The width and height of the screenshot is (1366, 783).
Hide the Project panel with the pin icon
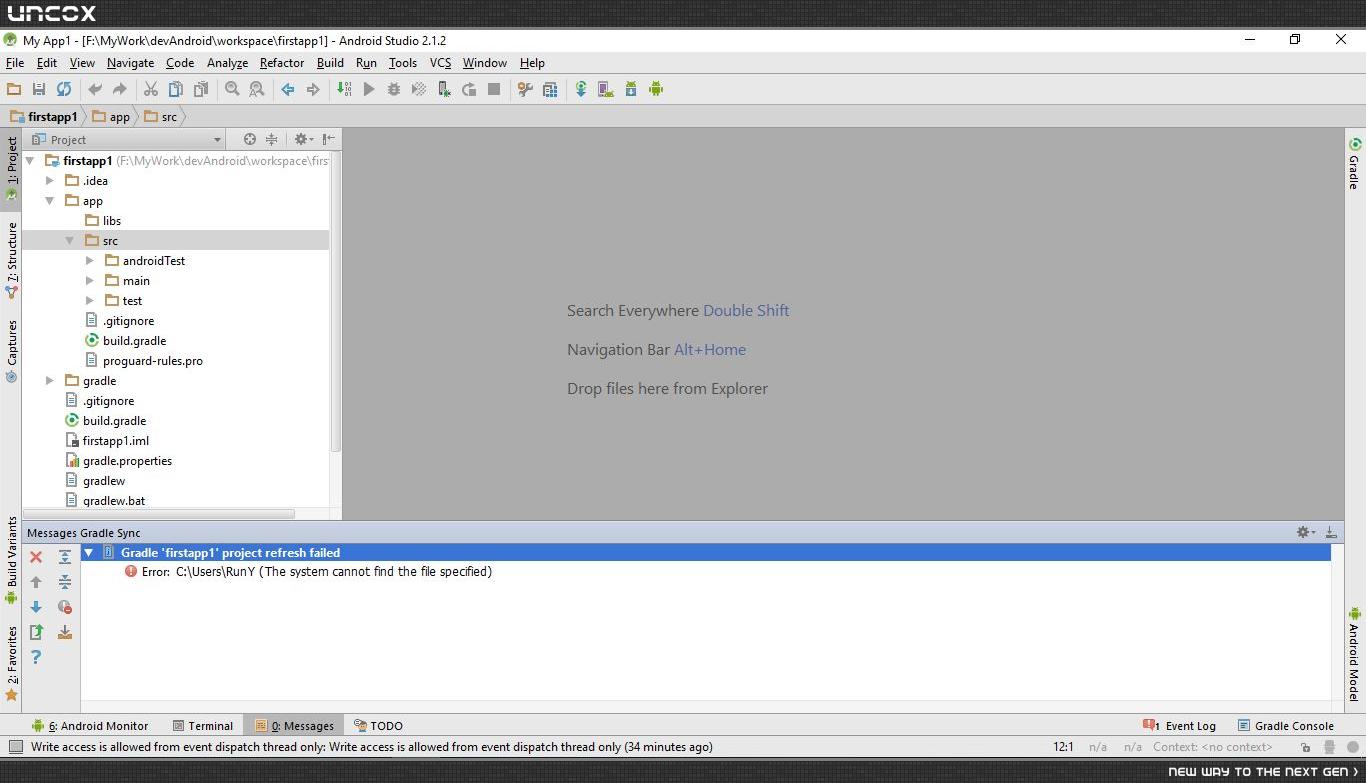(329, 139)
